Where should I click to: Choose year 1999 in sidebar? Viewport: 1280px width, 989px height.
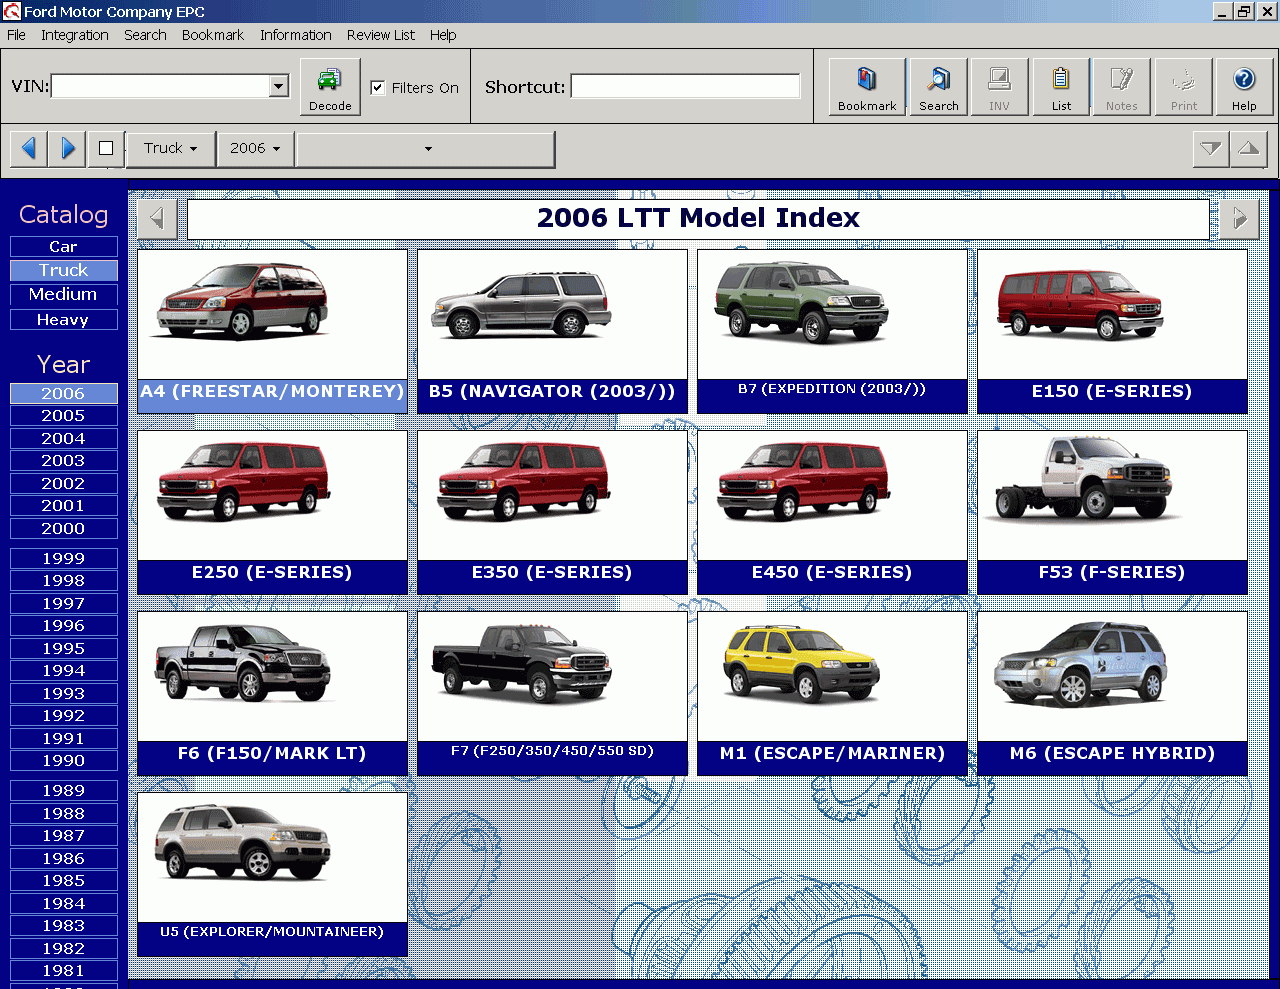(x=64, y=558)
